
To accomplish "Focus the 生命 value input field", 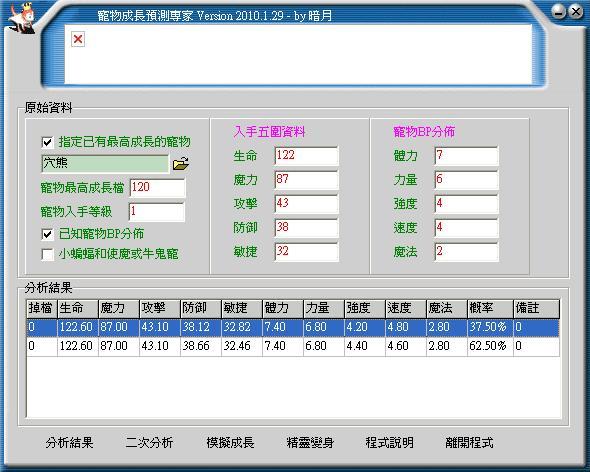I will click(306, 156).
